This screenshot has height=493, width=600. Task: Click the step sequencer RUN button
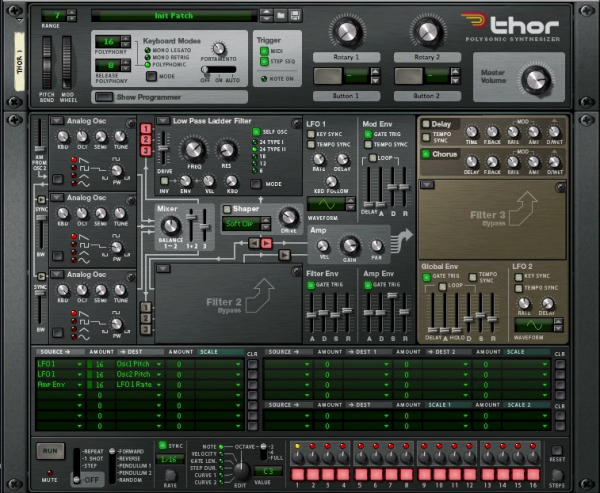click(50, 451)
